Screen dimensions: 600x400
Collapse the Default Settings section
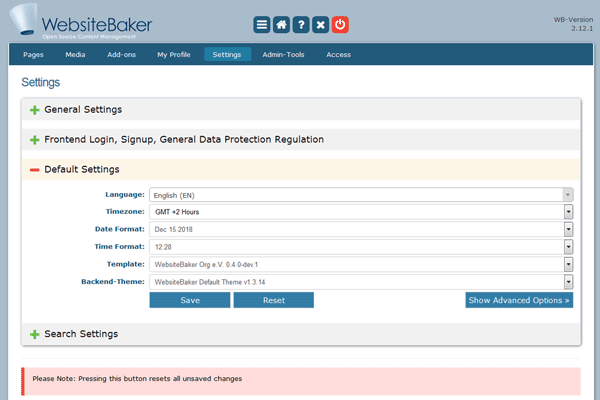point(35,171)
